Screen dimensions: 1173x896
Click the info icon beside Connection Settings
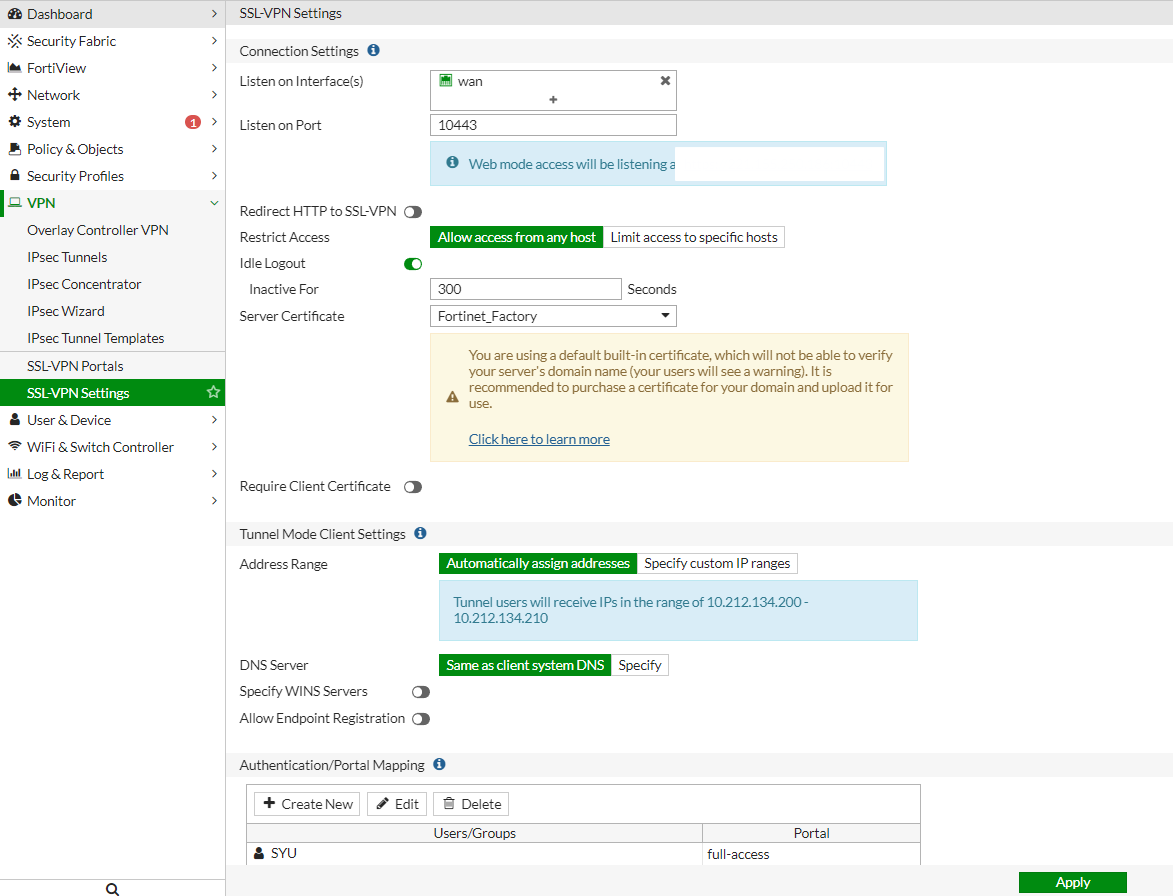click(x=373, y=50)
